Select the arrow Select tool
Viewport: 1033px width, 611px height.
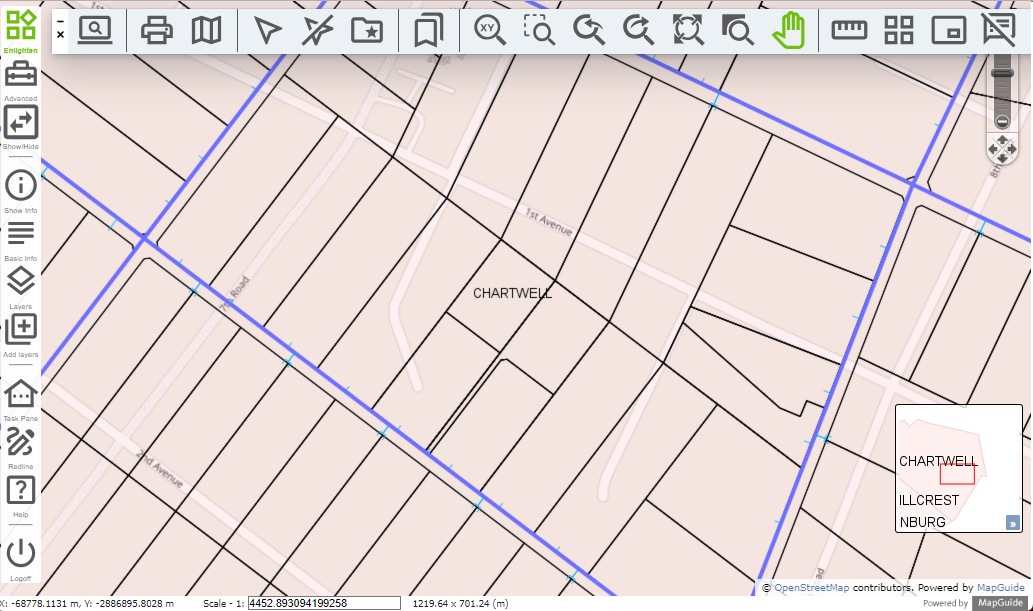[x=267, y=31]
